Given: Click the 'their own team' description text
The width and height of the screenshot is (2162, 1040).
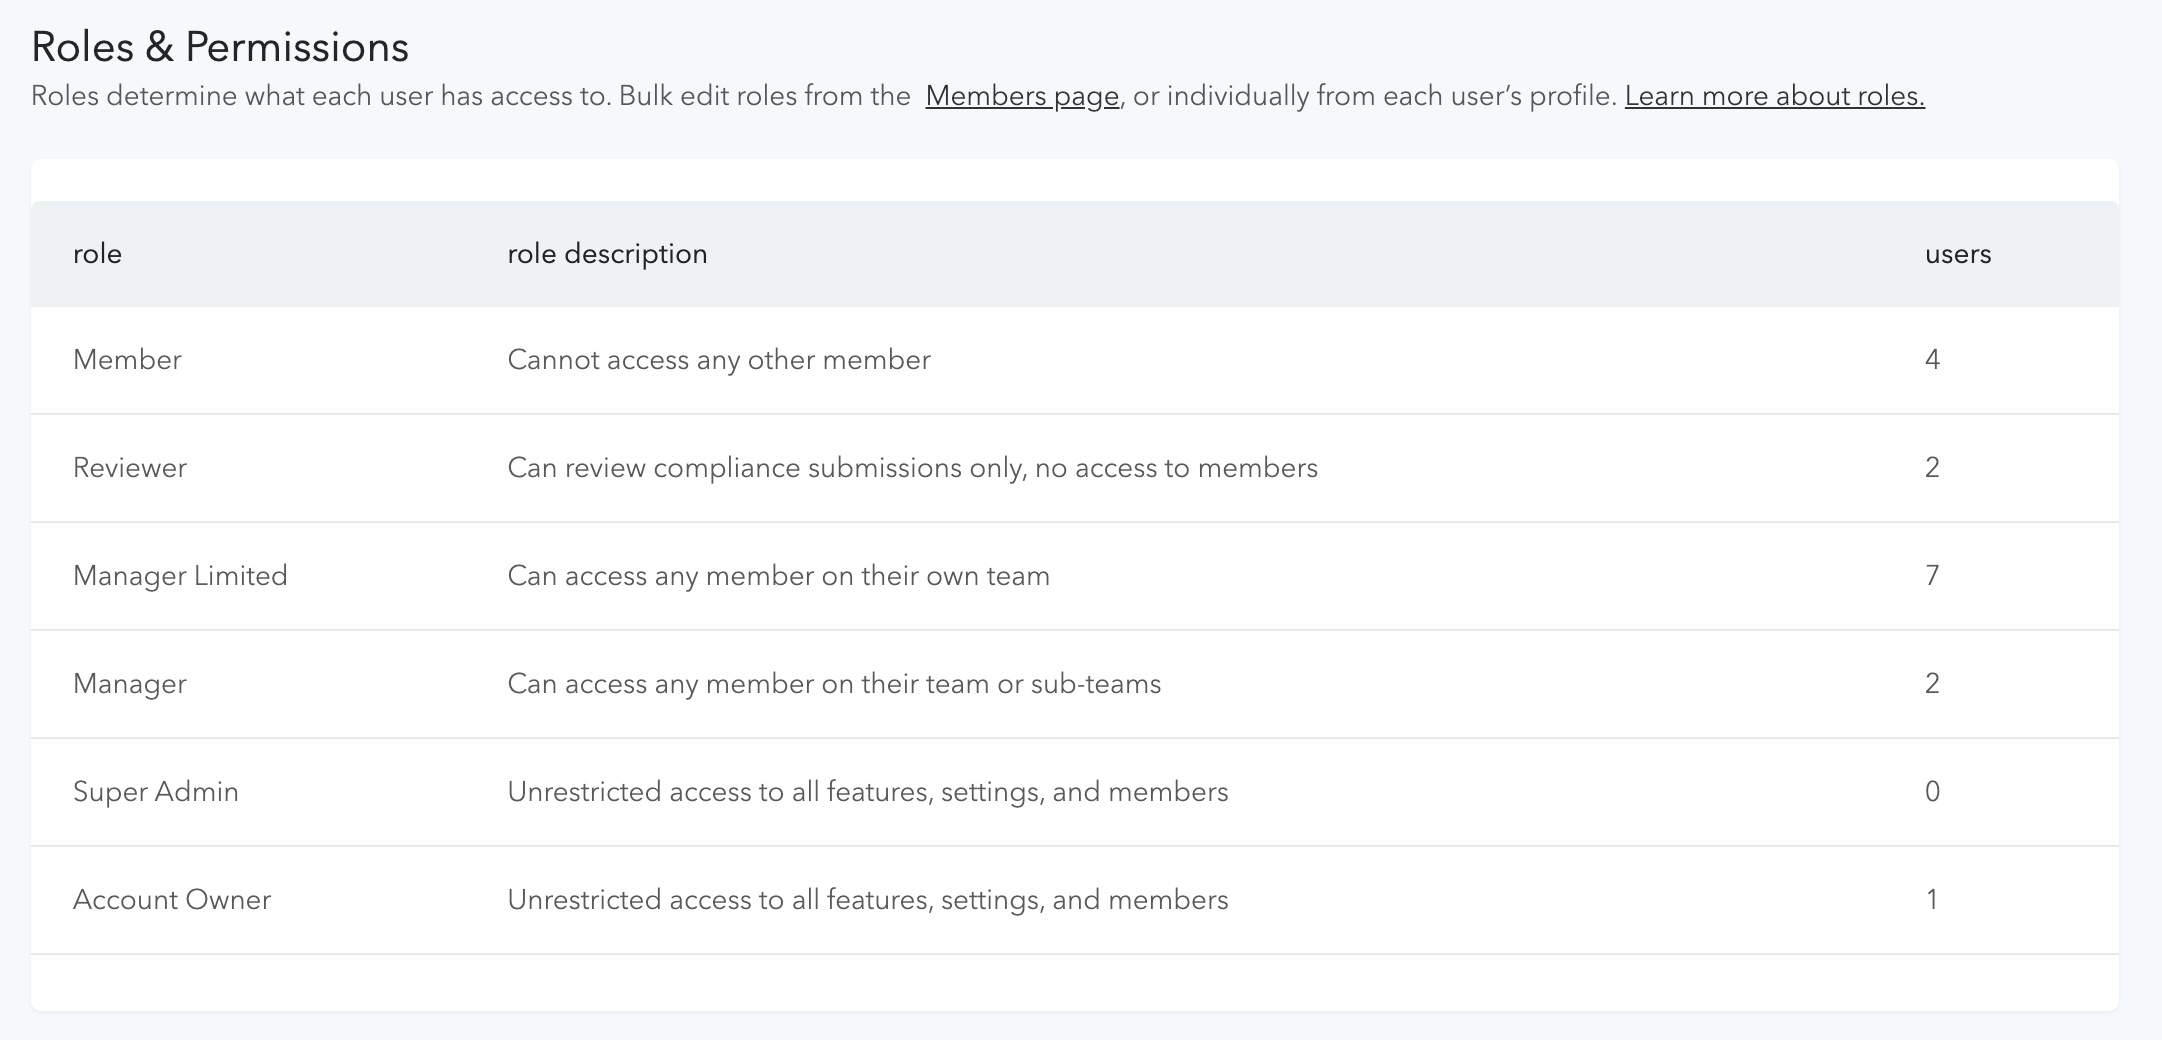Looking at the screenshot, I should pyautogui.click(x=778, y=576).
